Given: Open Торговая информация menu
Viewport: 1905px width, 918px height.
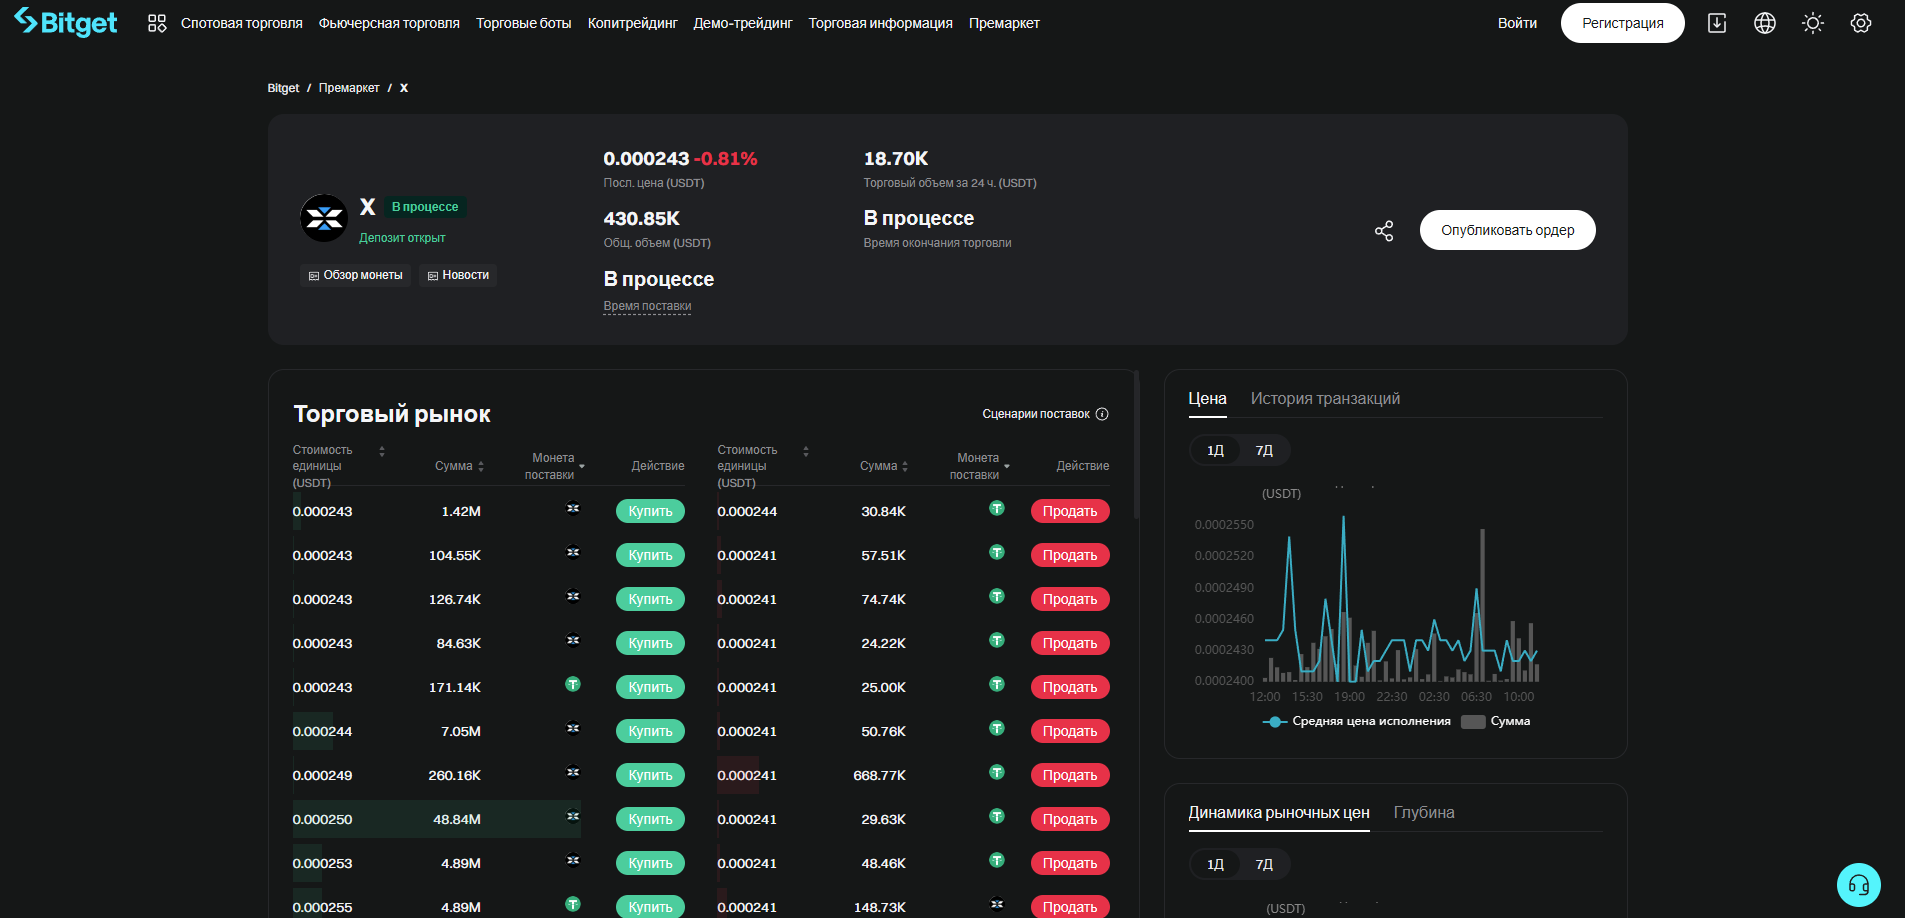Looking at the screenshot, I should (x=881, y=23).
